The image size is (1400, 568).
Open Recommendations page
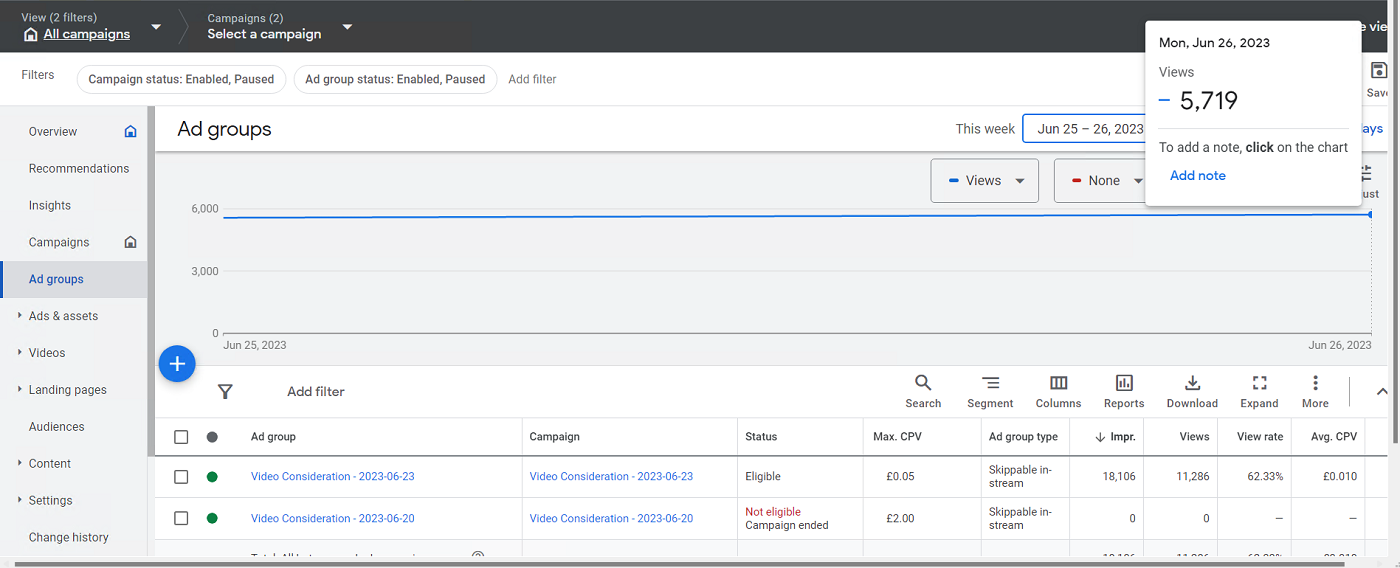tap(79, 169)
